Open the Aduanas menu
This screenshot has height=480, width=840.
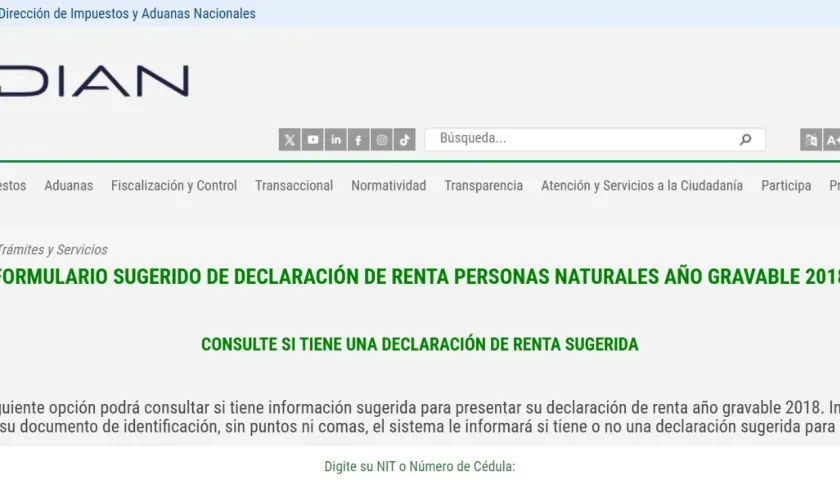(69, 185)
